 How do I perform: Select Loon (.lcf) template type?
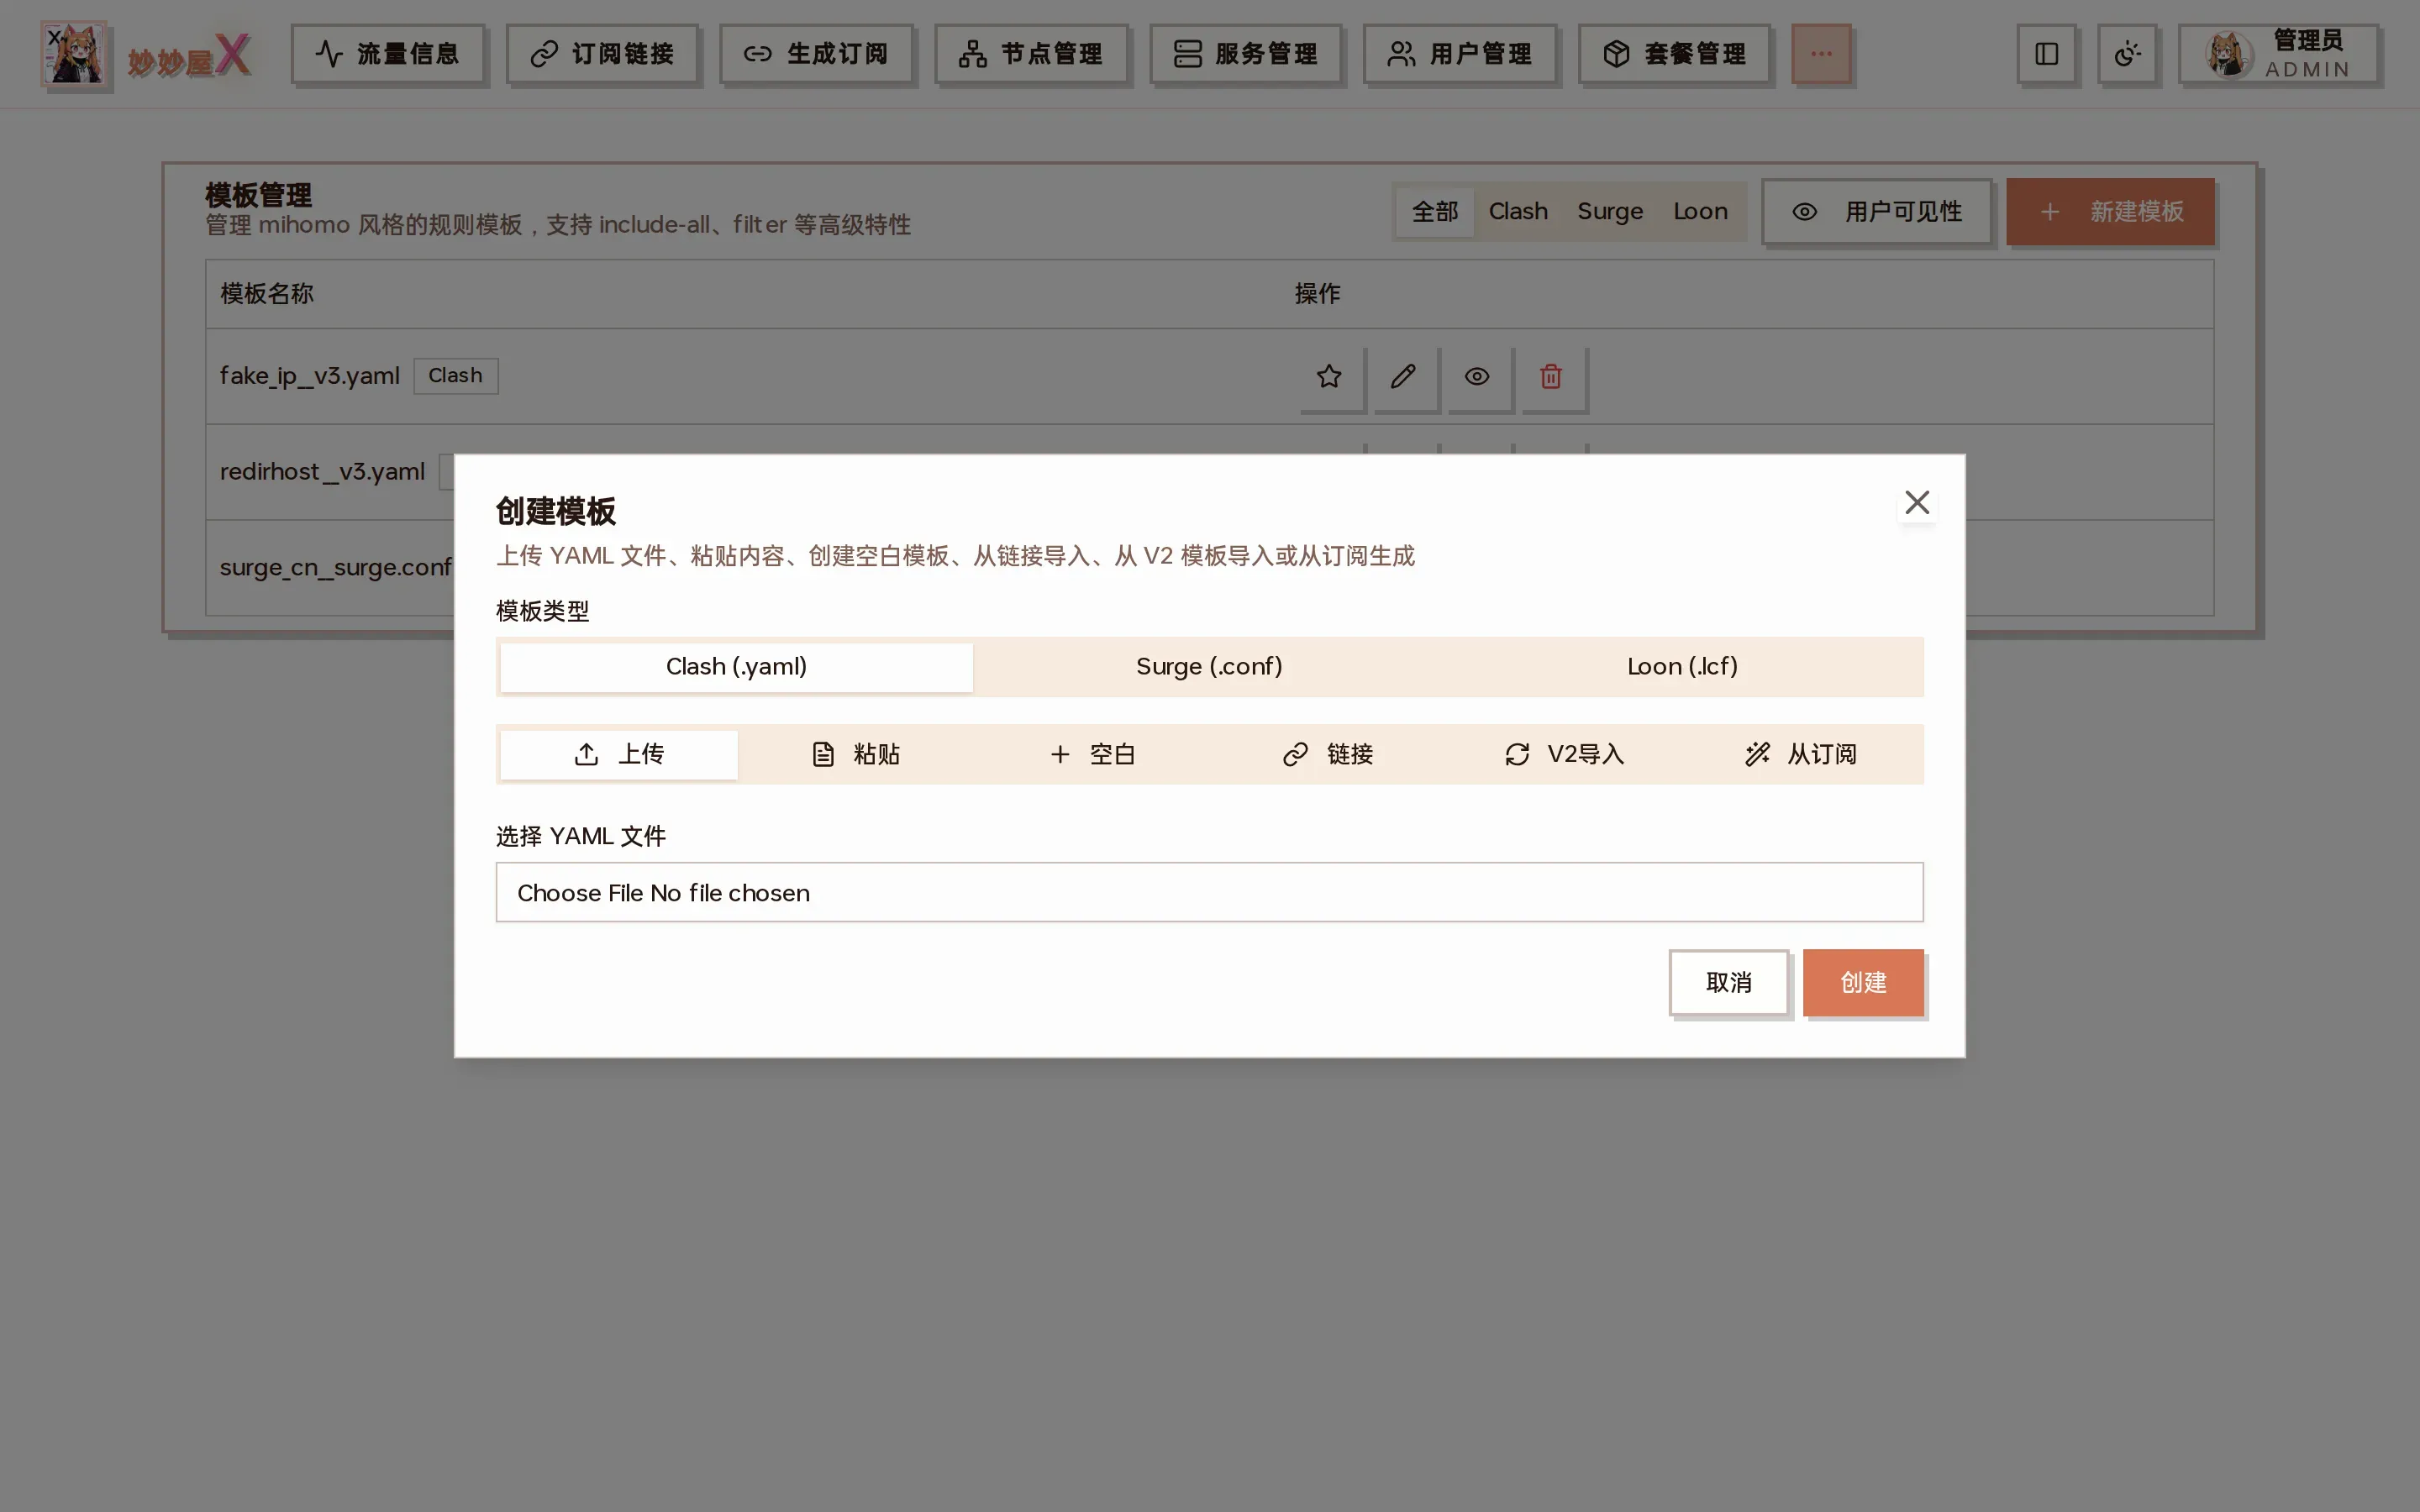pos(1682,667)
